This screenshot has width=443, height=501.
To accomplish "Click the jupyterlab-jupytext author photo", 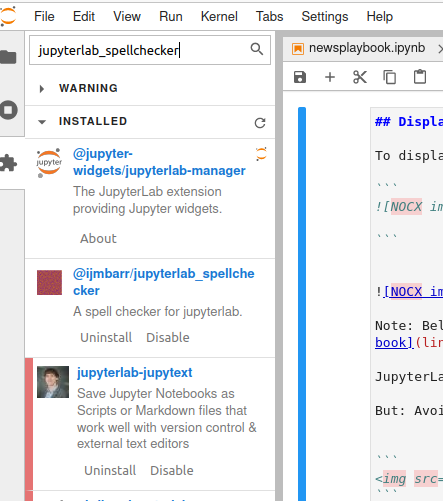I will [53, 382].
